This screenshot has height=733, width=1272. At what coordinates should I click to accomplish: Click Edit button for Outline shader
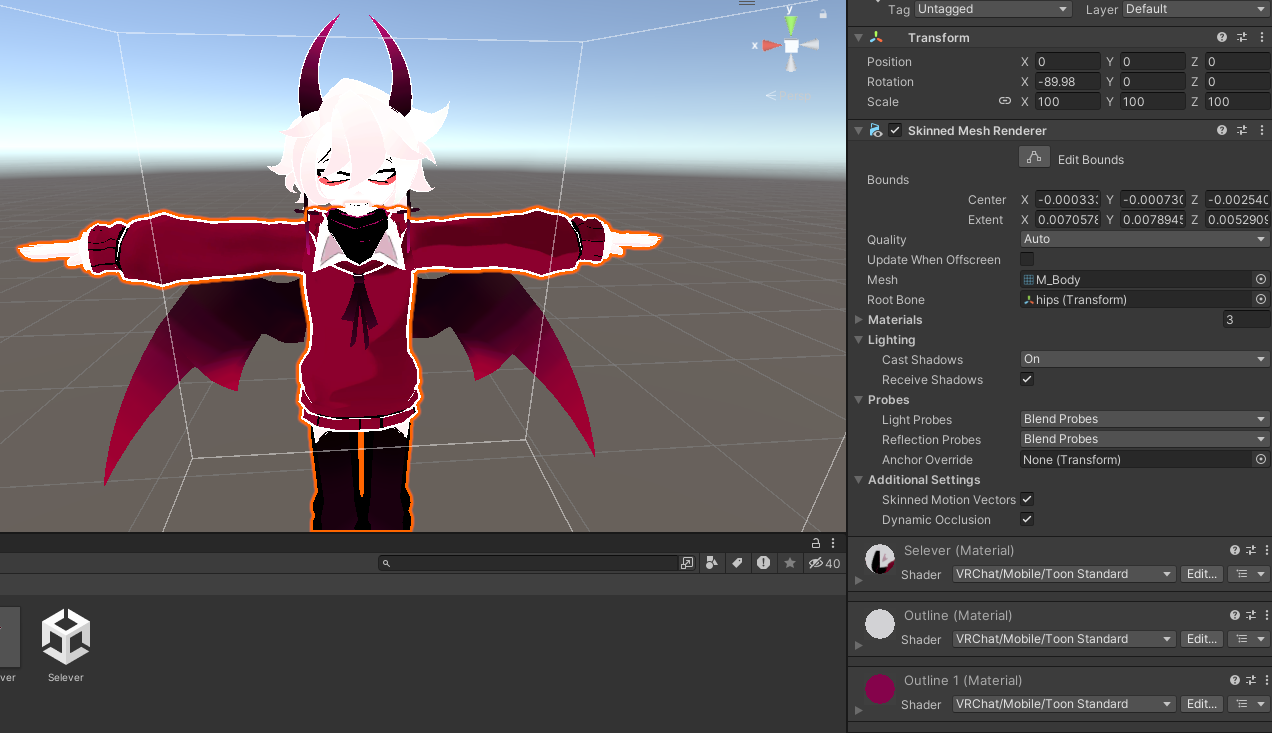[x=1201, y=639]
